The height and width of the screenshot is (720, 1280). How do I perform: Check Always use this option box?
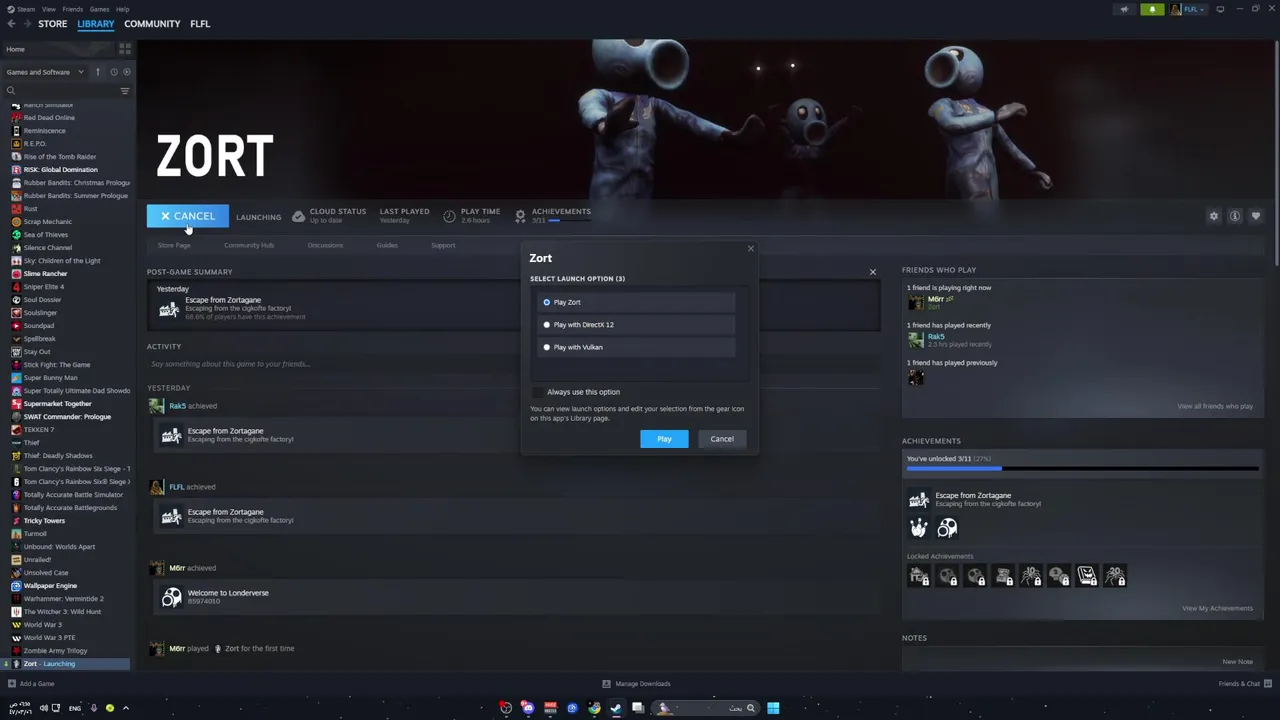click(x=538, y=392)
